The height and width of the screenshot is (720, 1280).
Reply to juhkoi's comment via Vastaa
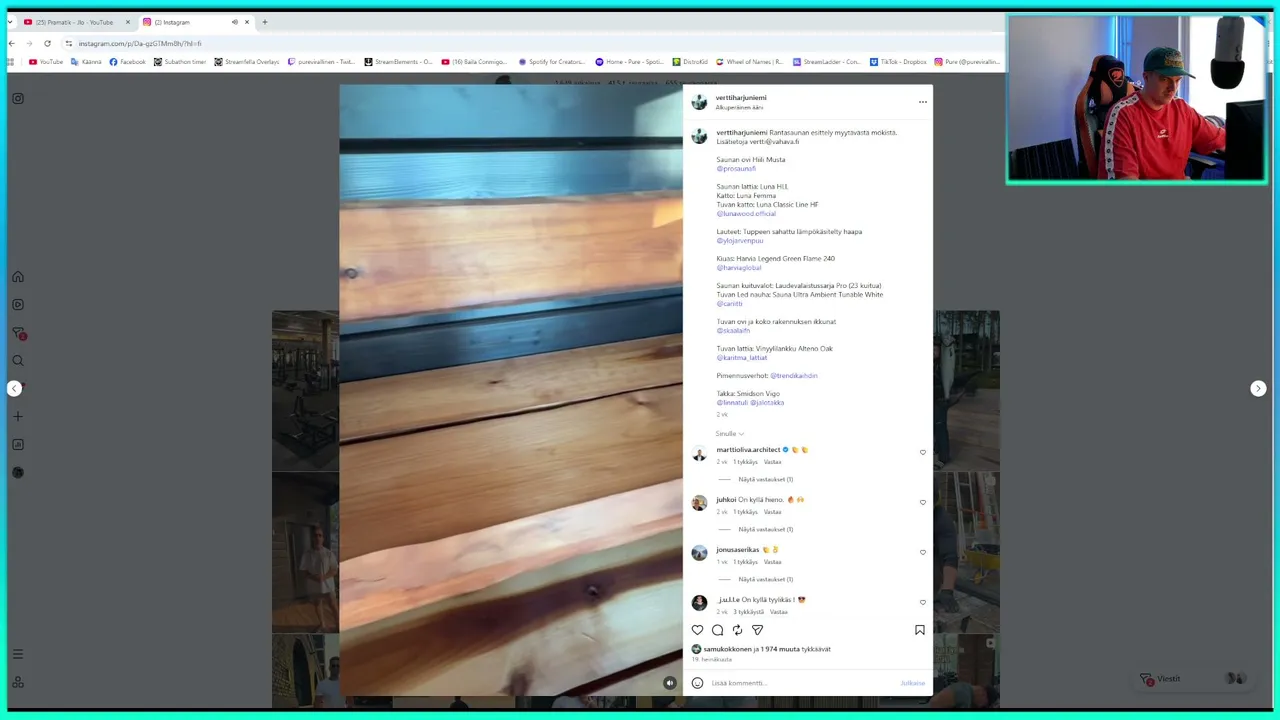coord(772,512)
